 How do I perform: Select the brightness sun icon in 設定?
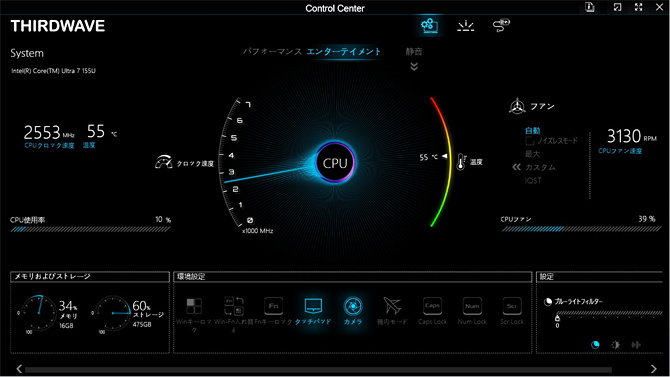pyautogui.click(x=615, y=345)
